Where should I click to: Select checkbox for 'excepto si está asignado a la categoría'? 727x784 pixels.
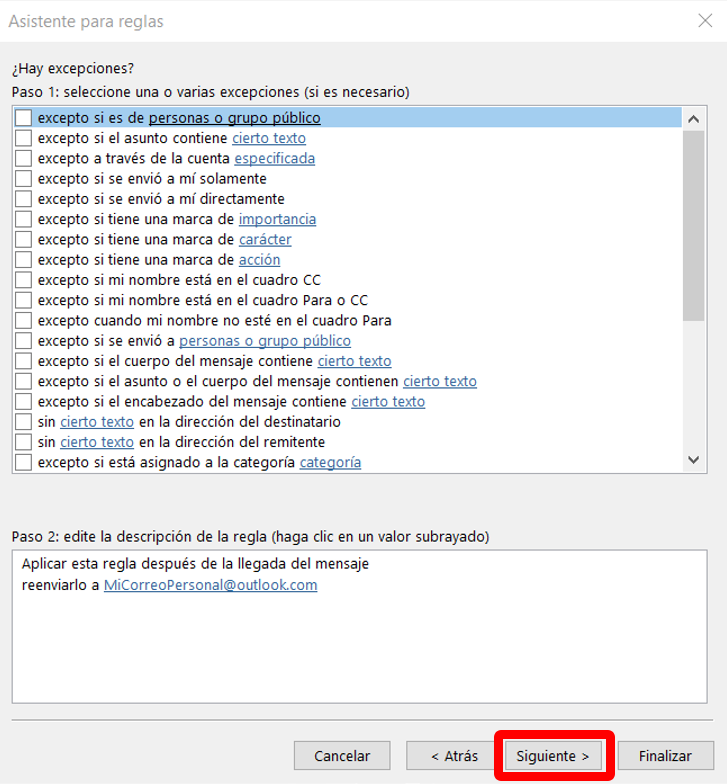[24, 463]
